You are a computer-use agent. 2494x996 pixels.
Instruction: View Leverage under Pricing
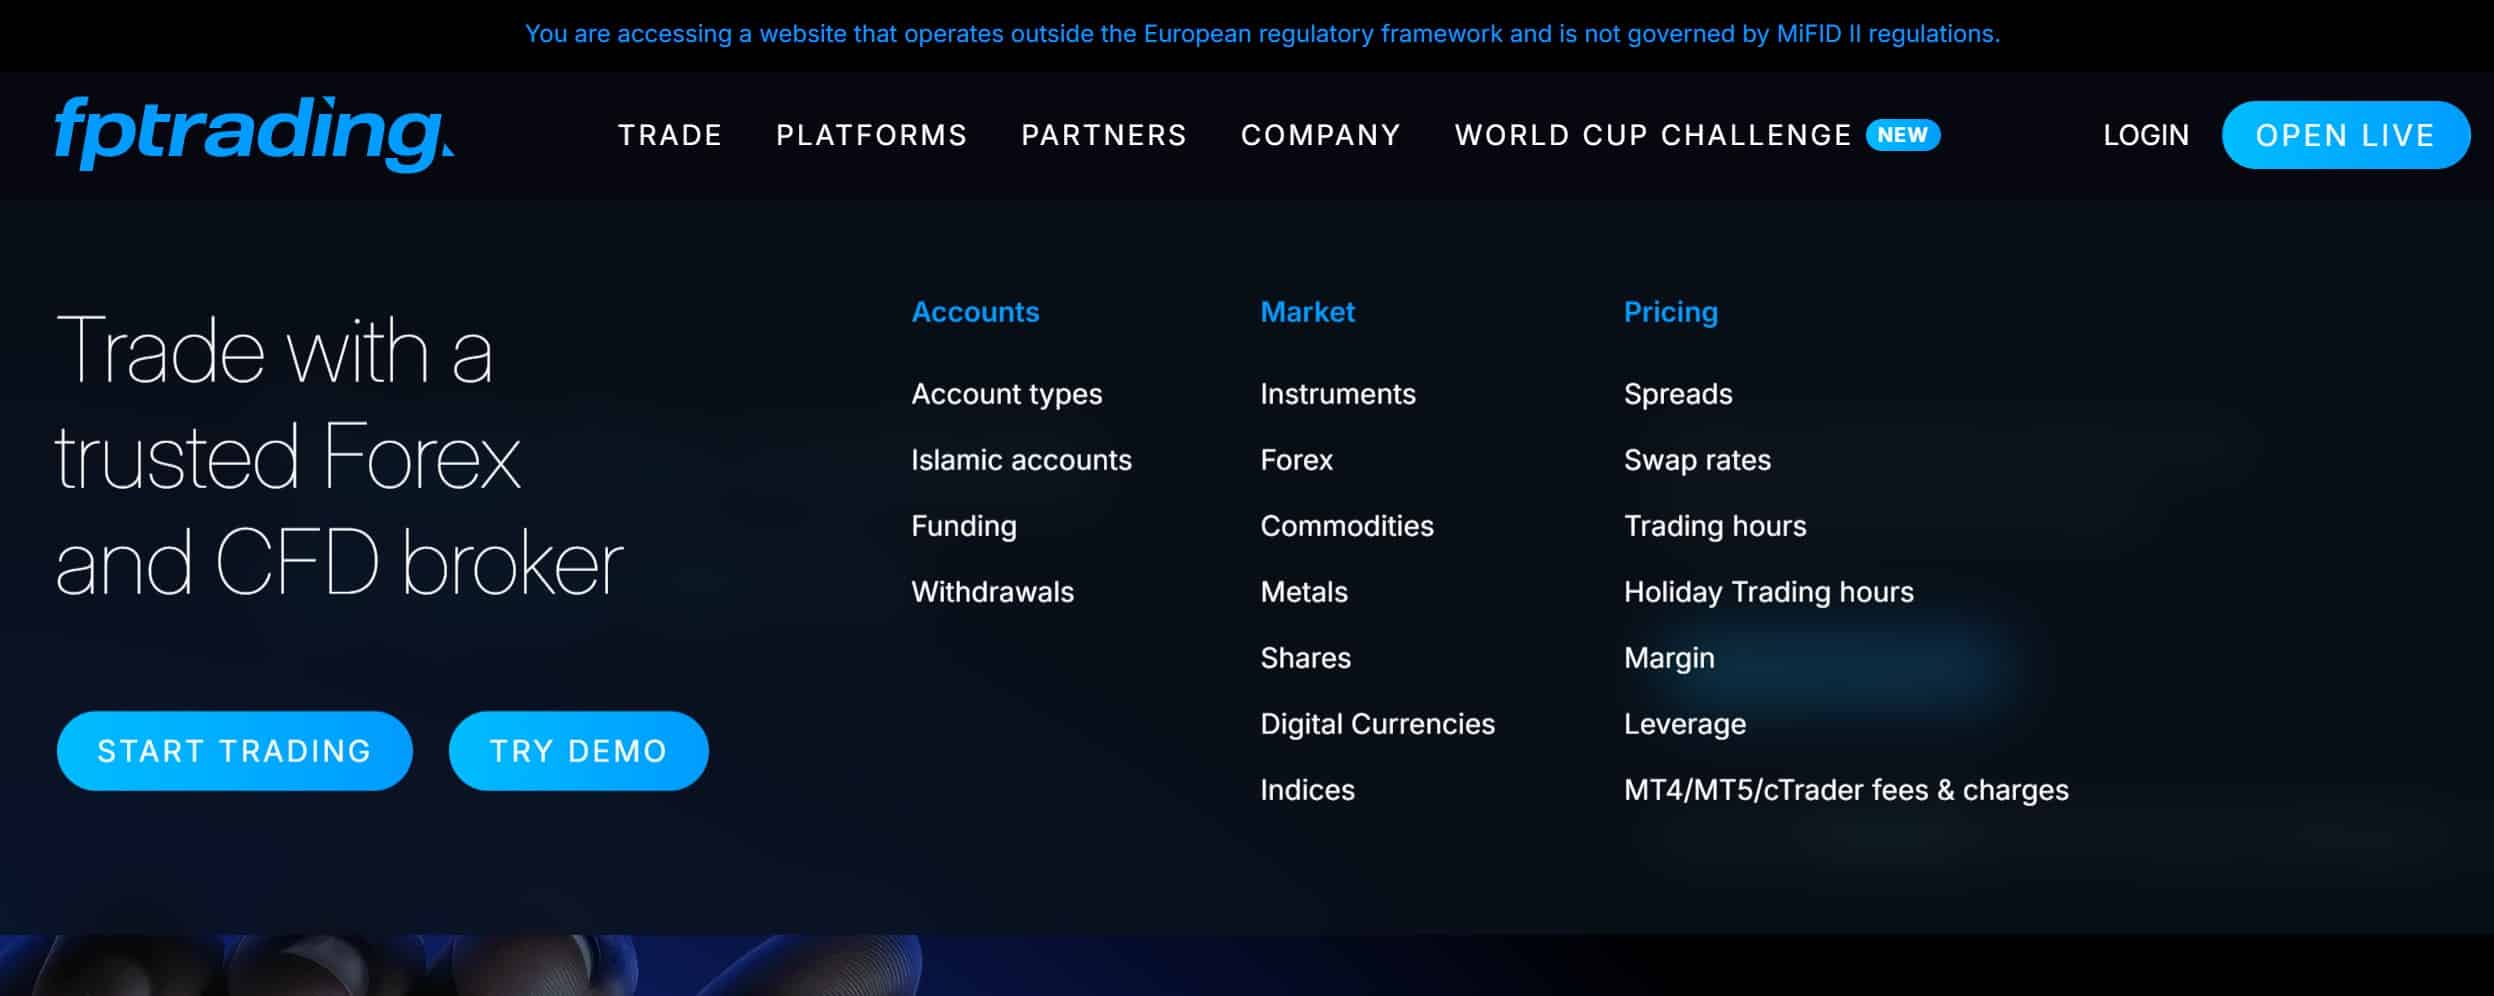tap(1685, 724)
